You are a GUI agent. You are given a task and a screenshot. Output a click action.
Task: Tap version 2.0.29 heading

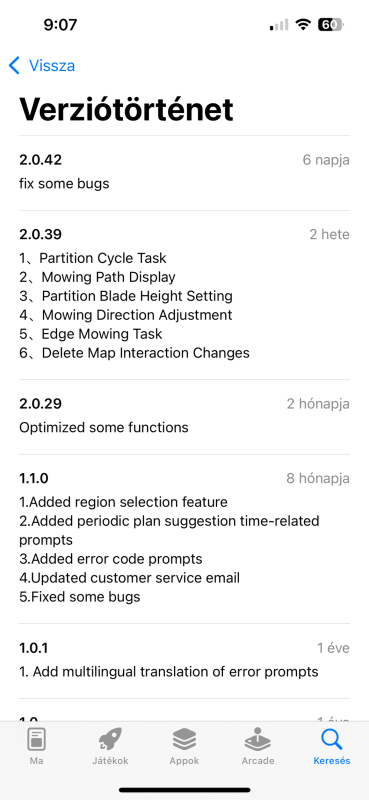point(40,404)
